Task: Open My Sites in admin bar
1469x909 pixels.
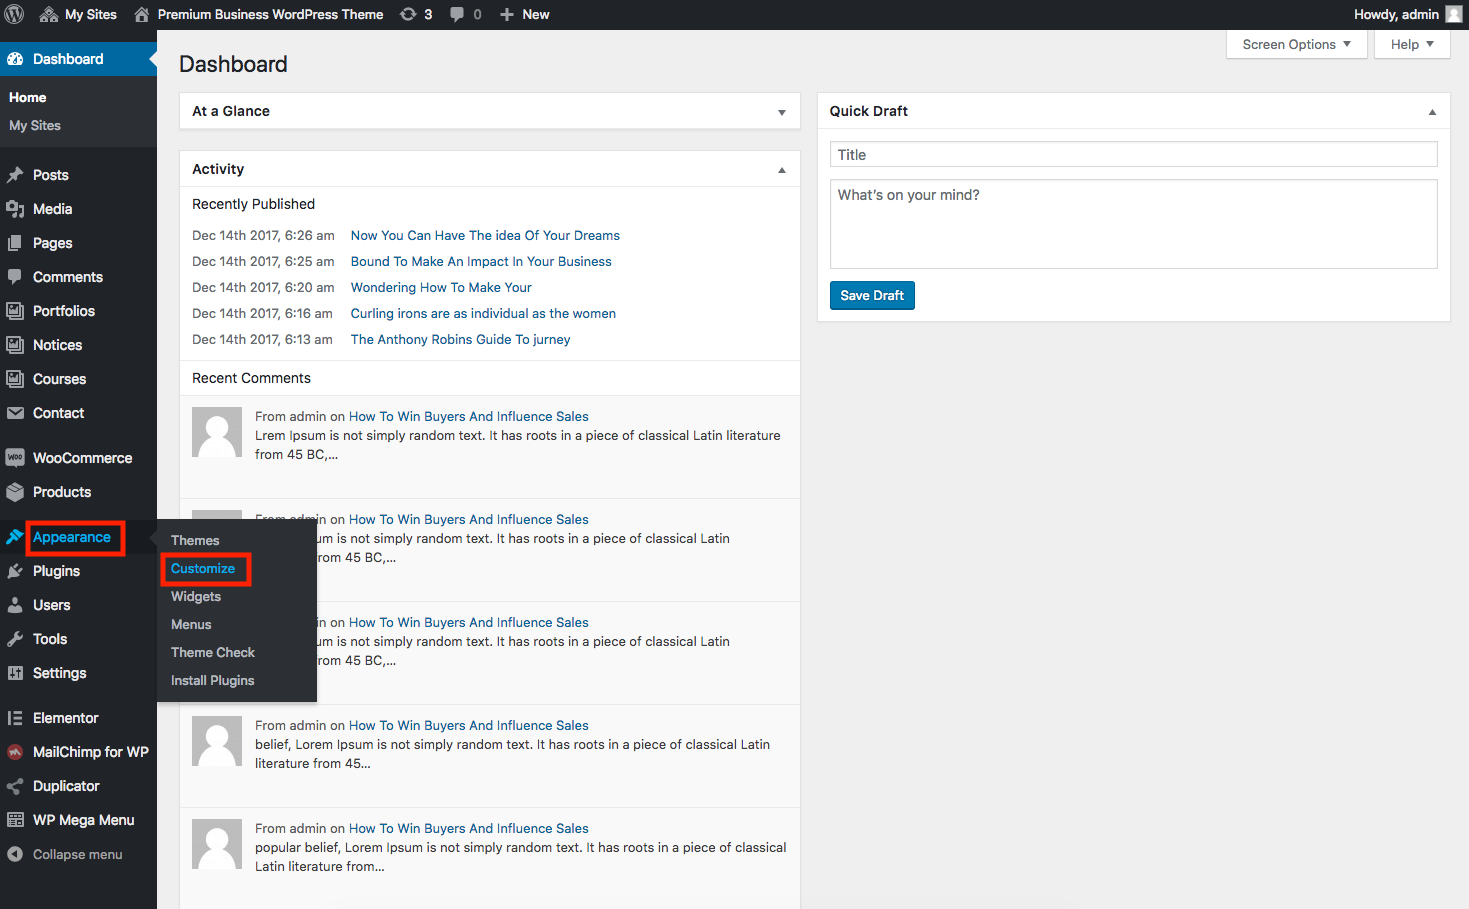Action: (x=78, y=14)
